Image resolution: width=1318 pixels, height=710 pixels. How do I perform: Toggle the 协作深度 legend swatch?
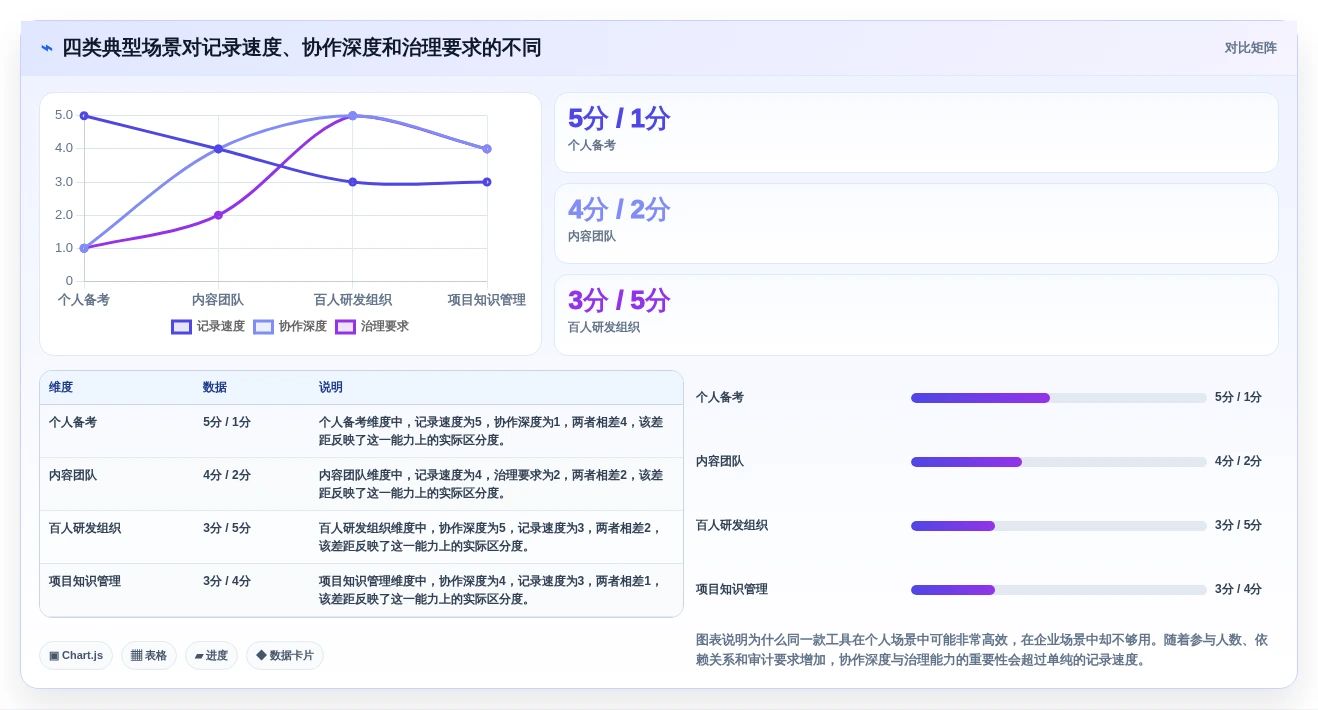[x=263, y=326]
